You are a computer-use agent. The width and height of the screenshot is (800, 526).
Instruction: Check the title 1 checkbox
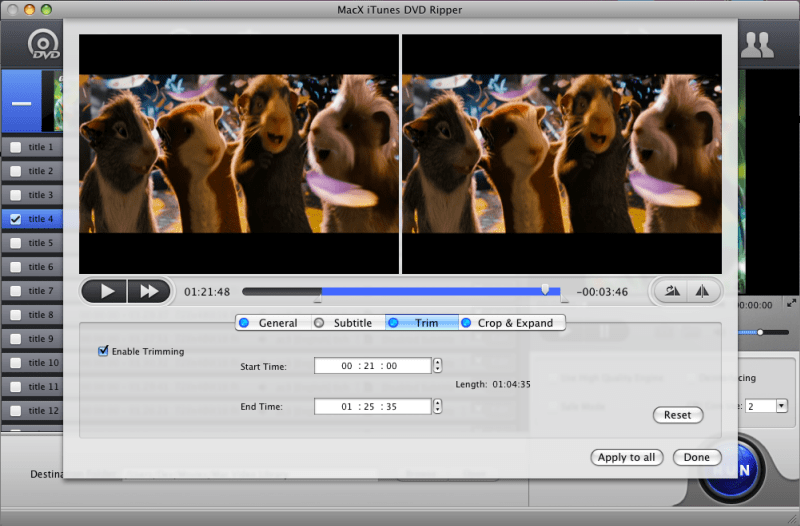click(x=16, y=147)
